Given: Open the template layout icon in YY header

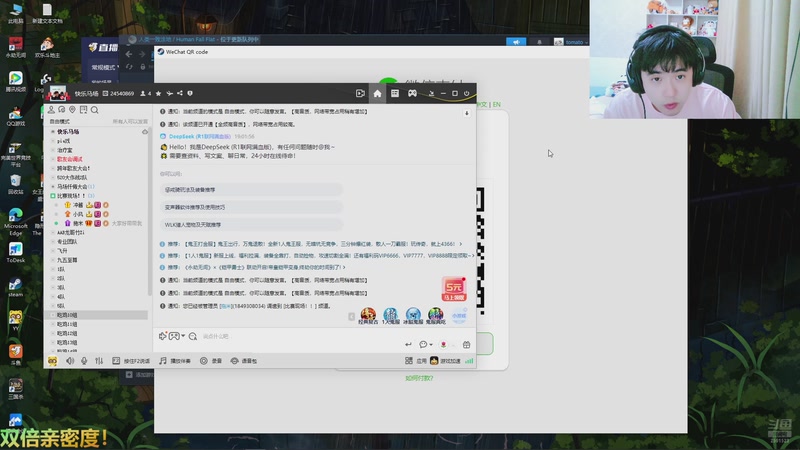Looking at the screenshot, I should point(395,93).
